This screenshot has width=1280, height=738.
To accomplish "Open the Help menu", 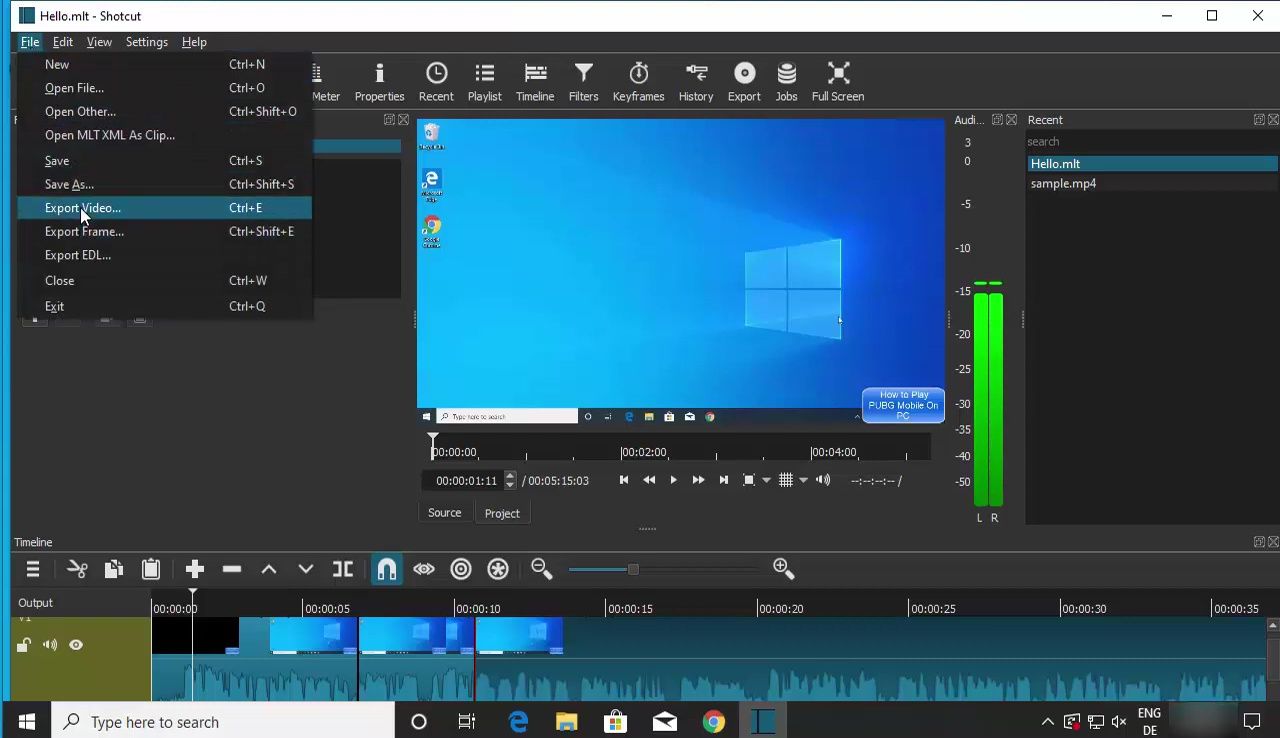I will coord(194,42).
